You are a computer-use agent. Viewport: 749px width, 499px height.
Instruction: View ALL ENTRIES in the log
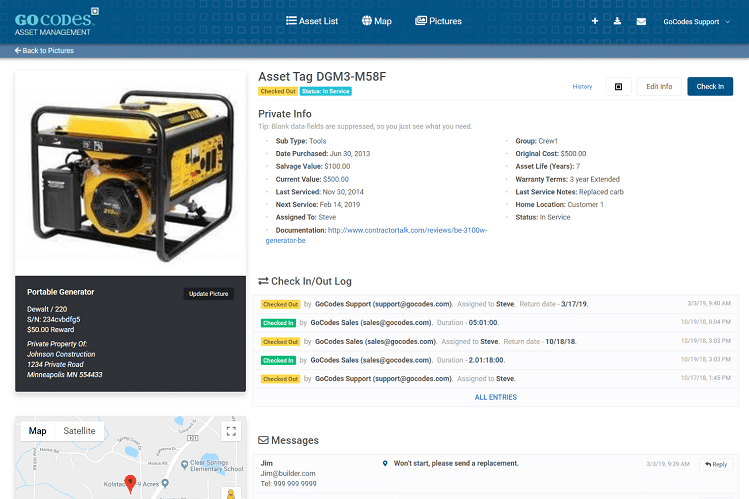[495, 397]
